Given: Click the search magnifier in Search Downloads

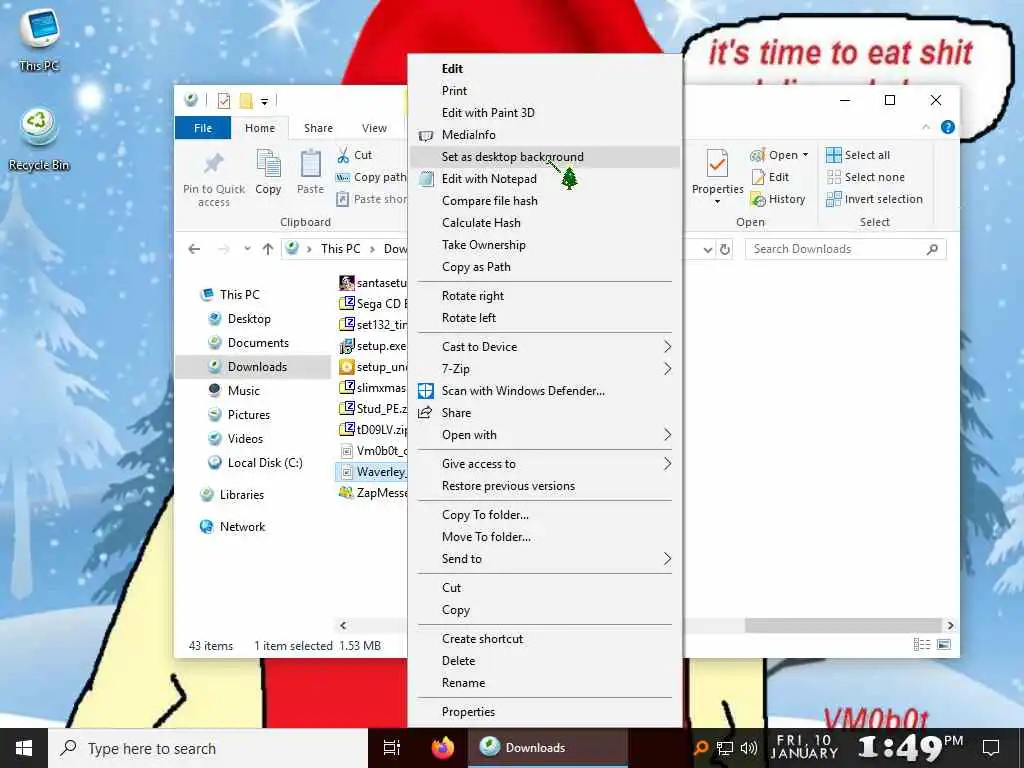Looking at the screenshot, I should coord(933,249).
